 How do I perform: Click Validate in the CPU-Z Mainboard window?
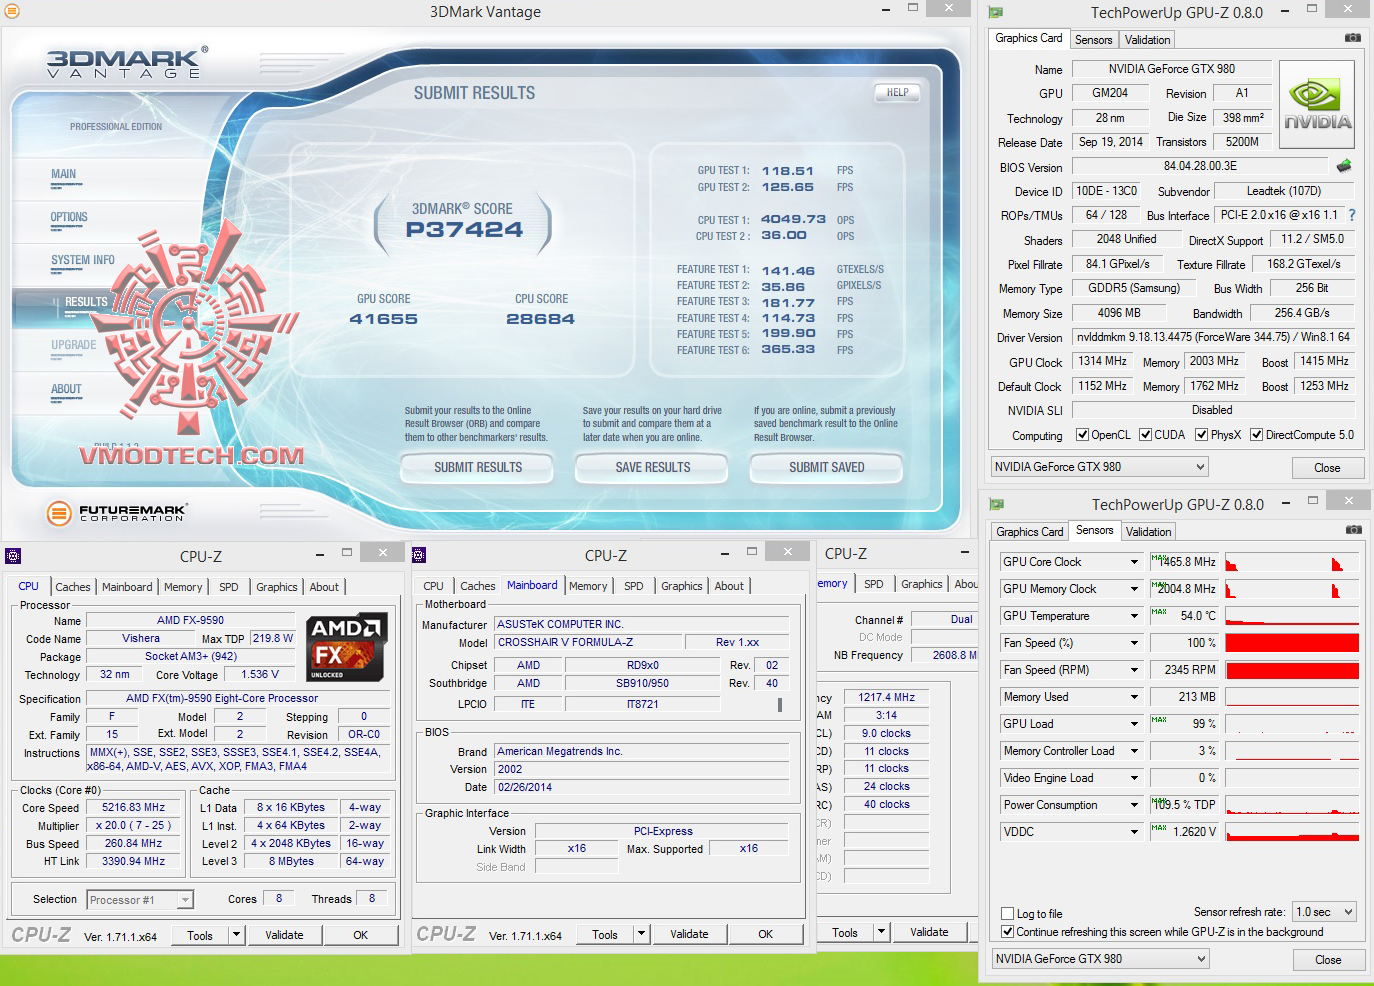pos(689,935)
